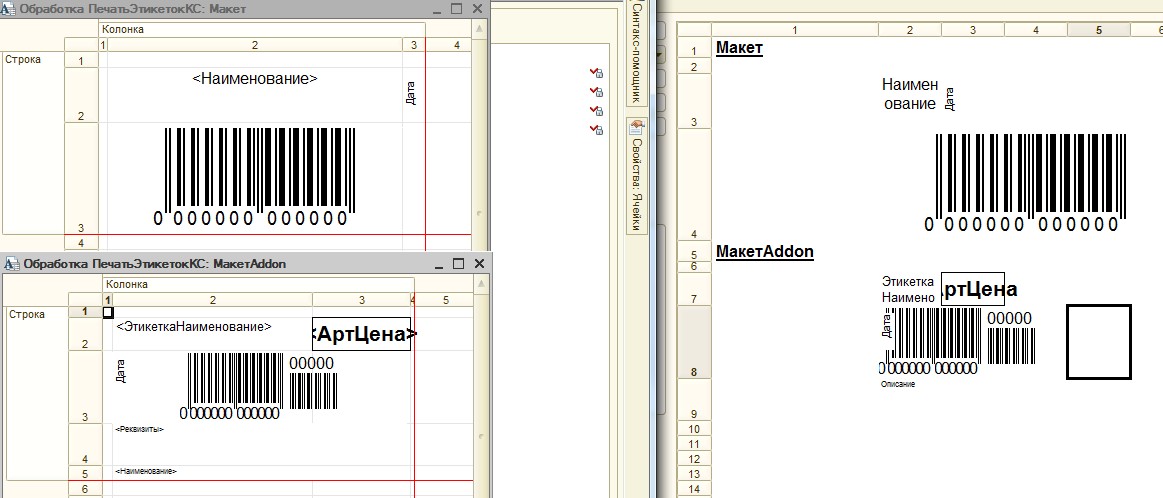Maximize the МакетAddon template window
The image size is (1163, 498).
[458, 264]
